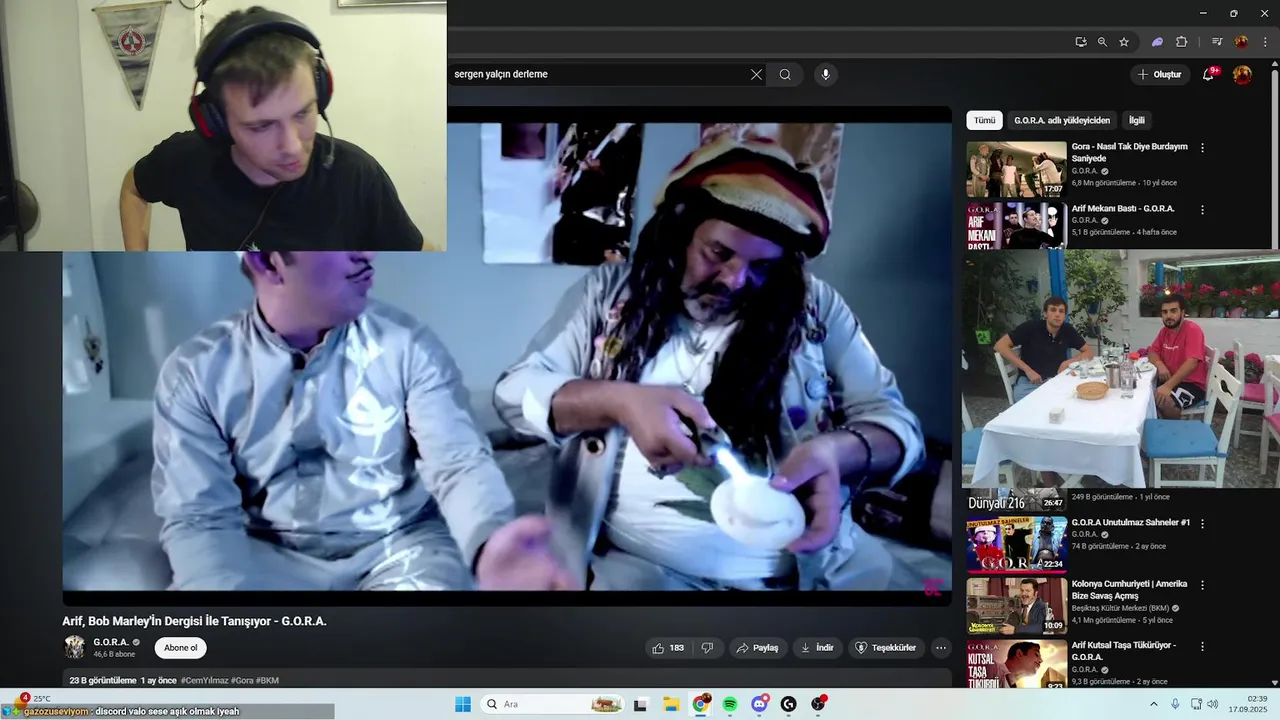Open options for 'Arif Mekanı Bastı' video

(1202, 210)
